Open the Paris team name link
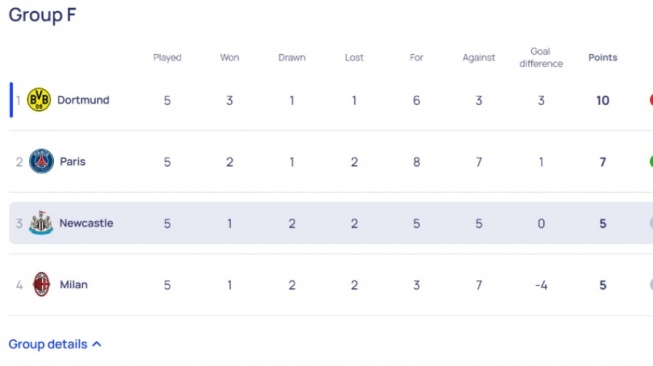The image size is (653, 366). [x=73, y=162]
